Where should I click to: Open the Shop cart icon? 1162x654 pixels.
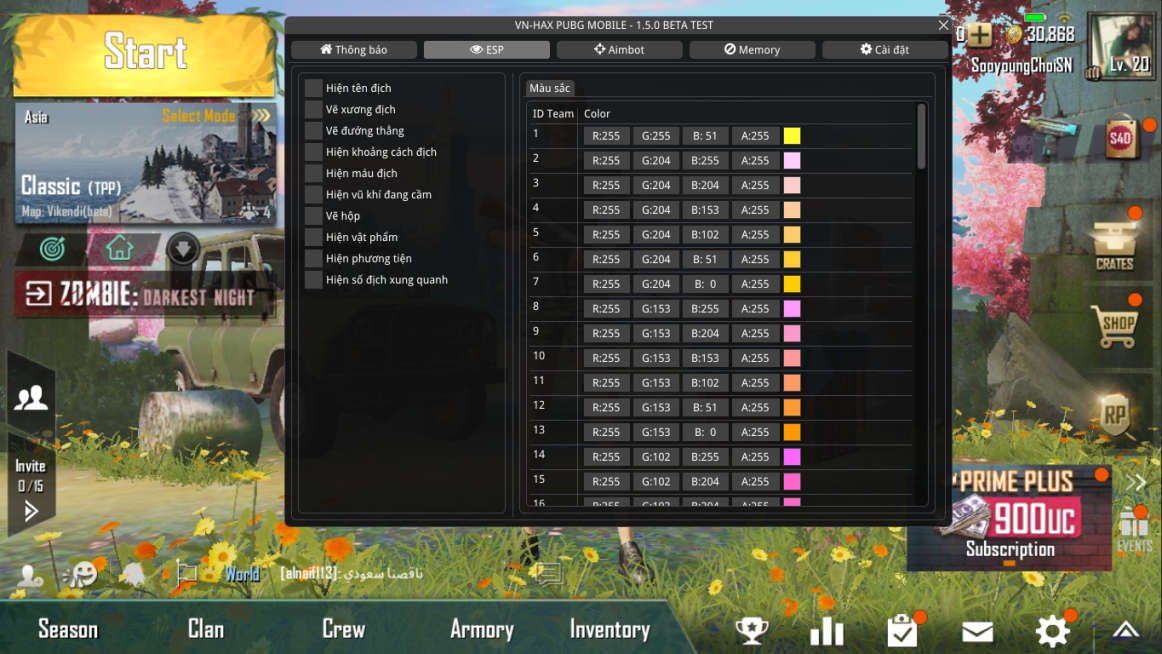pos(1115,327)
